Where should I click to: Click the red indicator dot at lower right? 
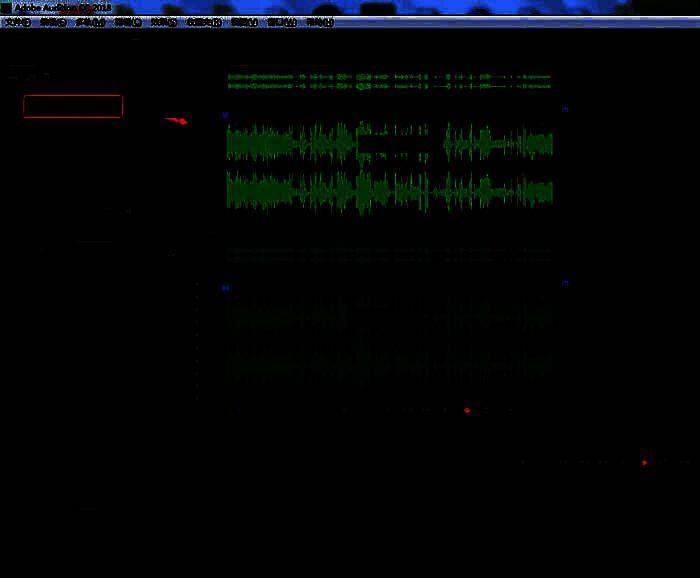pyautogui.click(x=644, y=462)
